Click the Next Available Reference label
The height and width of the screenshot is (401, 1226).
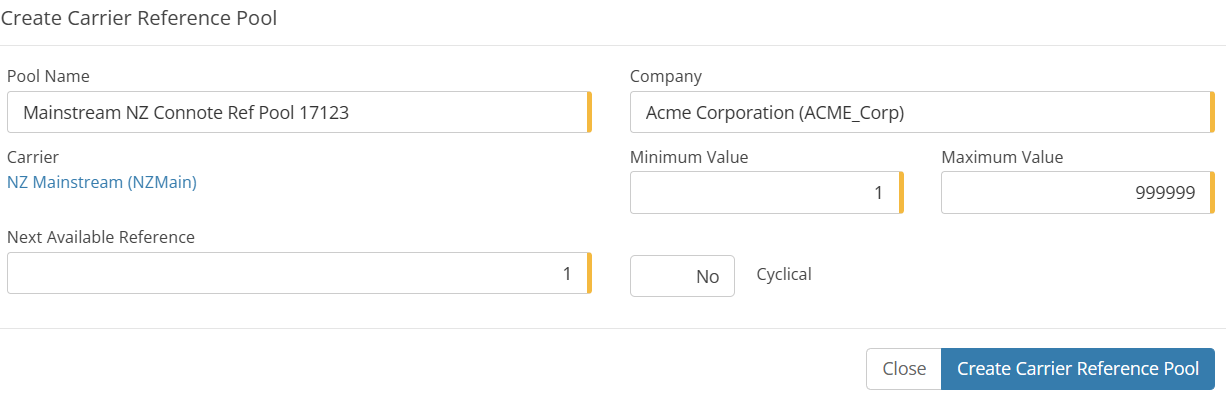coord(101,237)
